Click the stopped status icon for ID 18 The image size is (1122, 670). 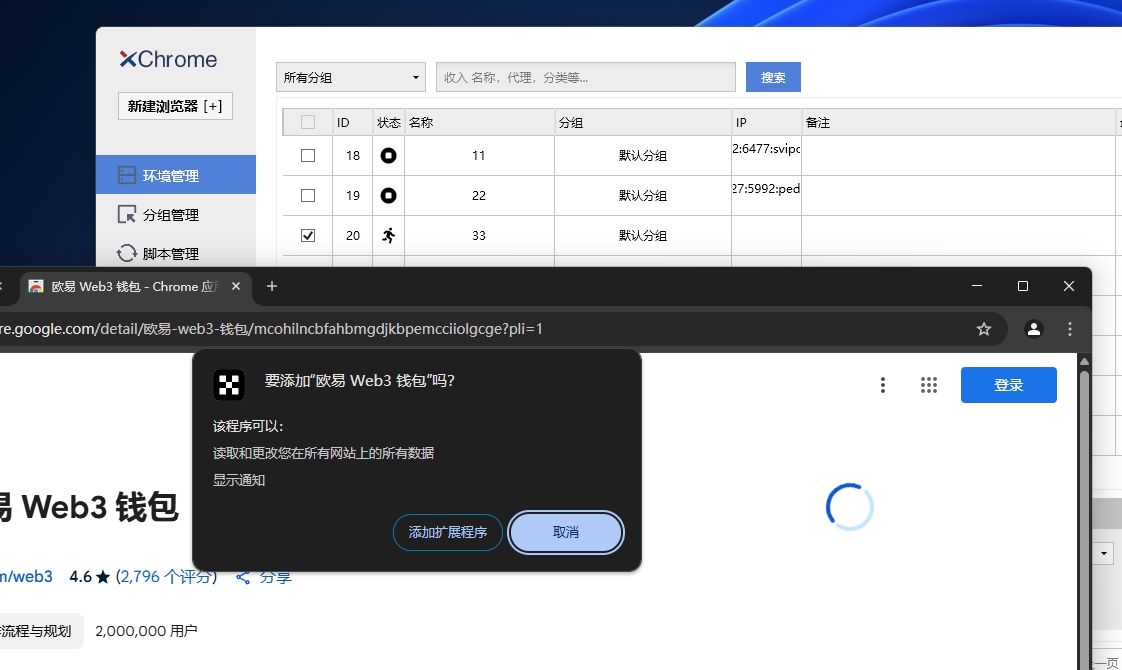389,155
